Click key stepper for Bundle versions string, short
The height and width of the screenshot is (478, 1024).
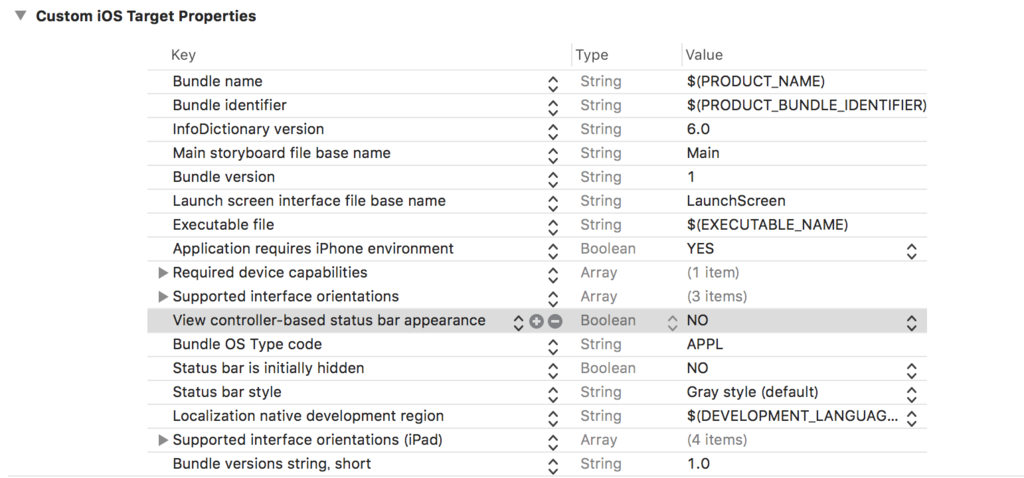(x=552, y=466)
